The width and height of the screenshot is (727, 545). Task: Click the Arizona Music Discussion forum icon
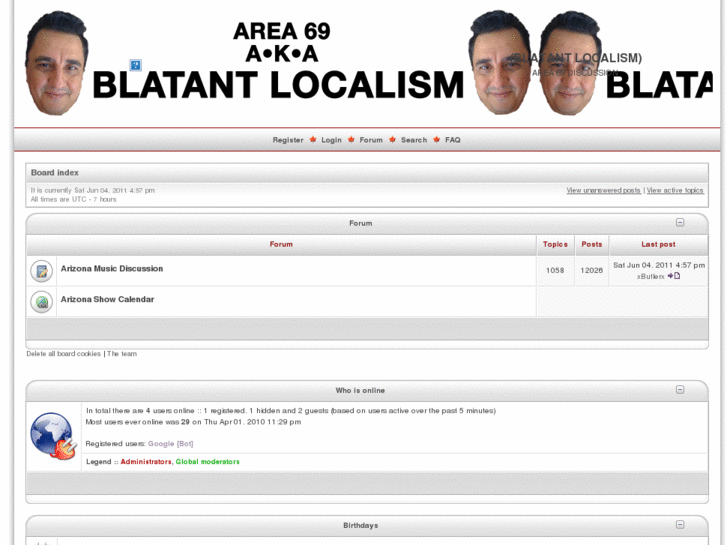[42, 271]
